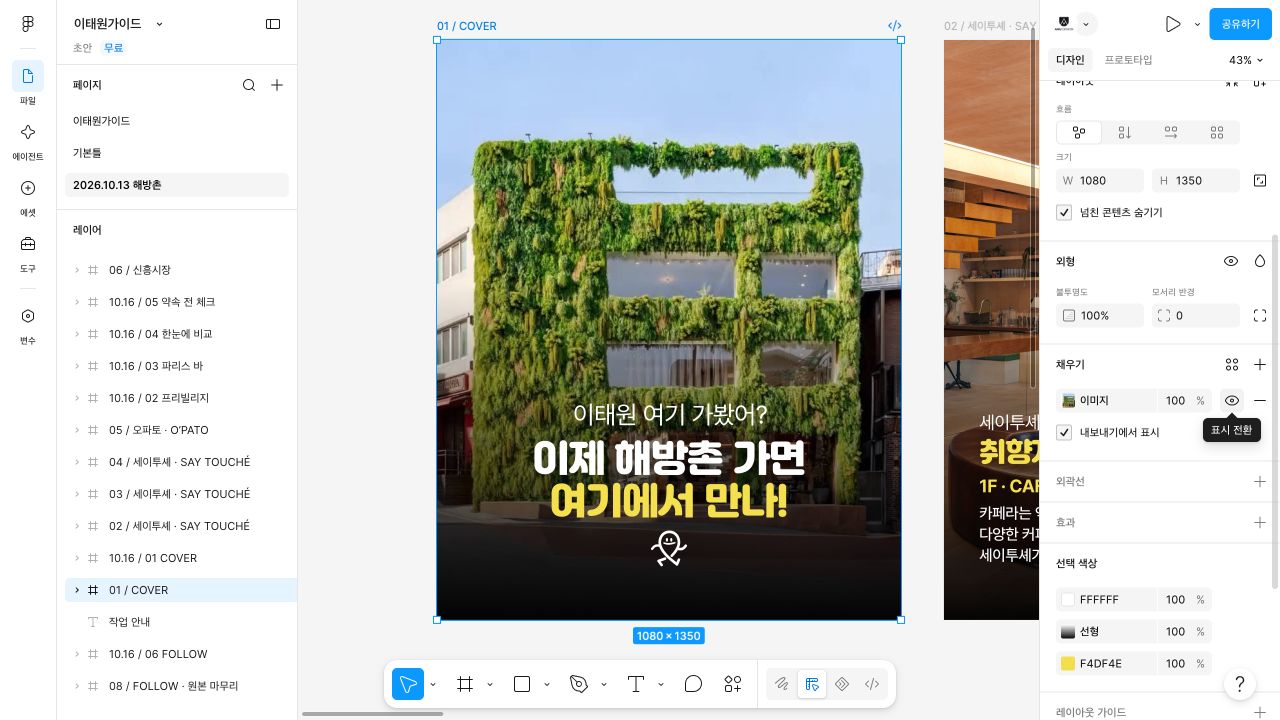The height and width of the screenshot is (720, 1280).
Task: Switch to Draw mode squiggle icon
Action: pyautogui.click(x=782, y=684)
